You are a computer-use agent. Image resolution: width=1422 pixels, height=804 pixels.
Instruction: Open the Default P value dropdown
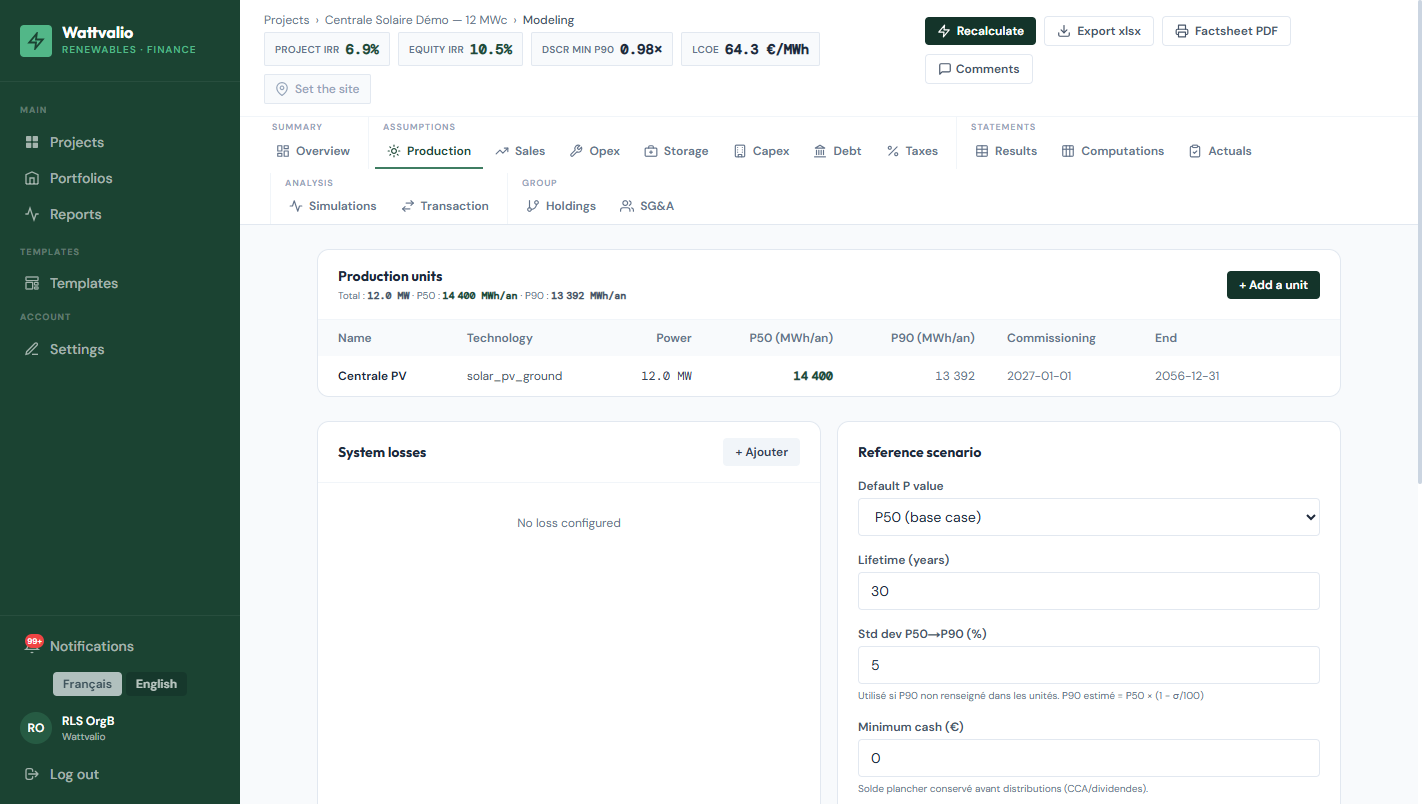pos(1088,517)
